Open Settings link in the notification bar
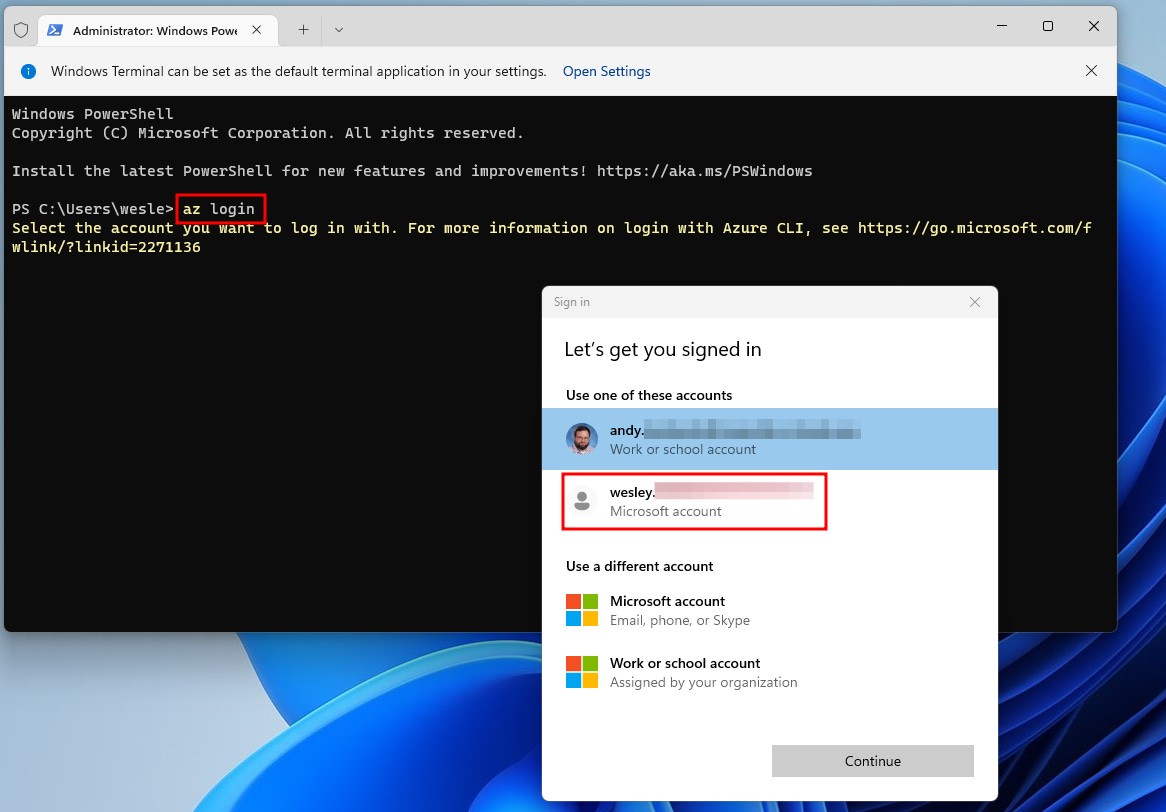 point(606,71)
